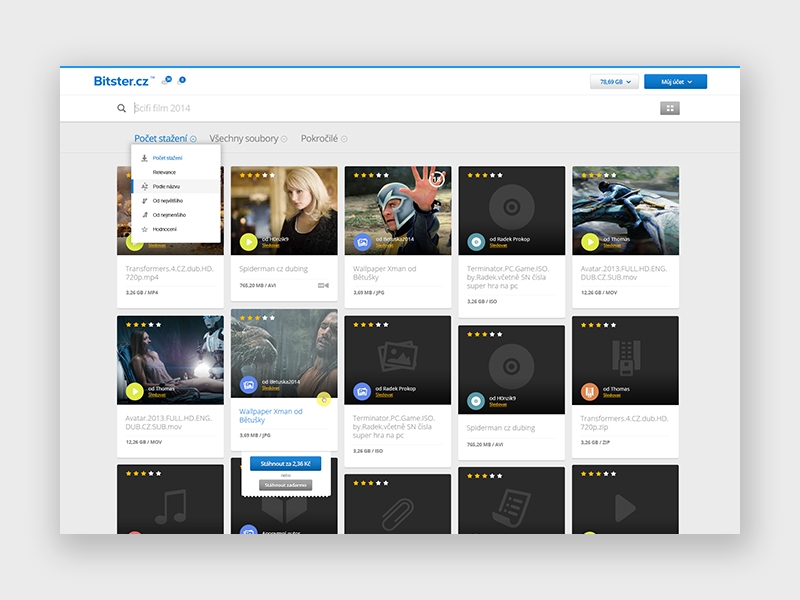This screenshot has width=800, height=600.
Task: Choose Podle názvu in sort menu
Action: (x=166, y=186)
